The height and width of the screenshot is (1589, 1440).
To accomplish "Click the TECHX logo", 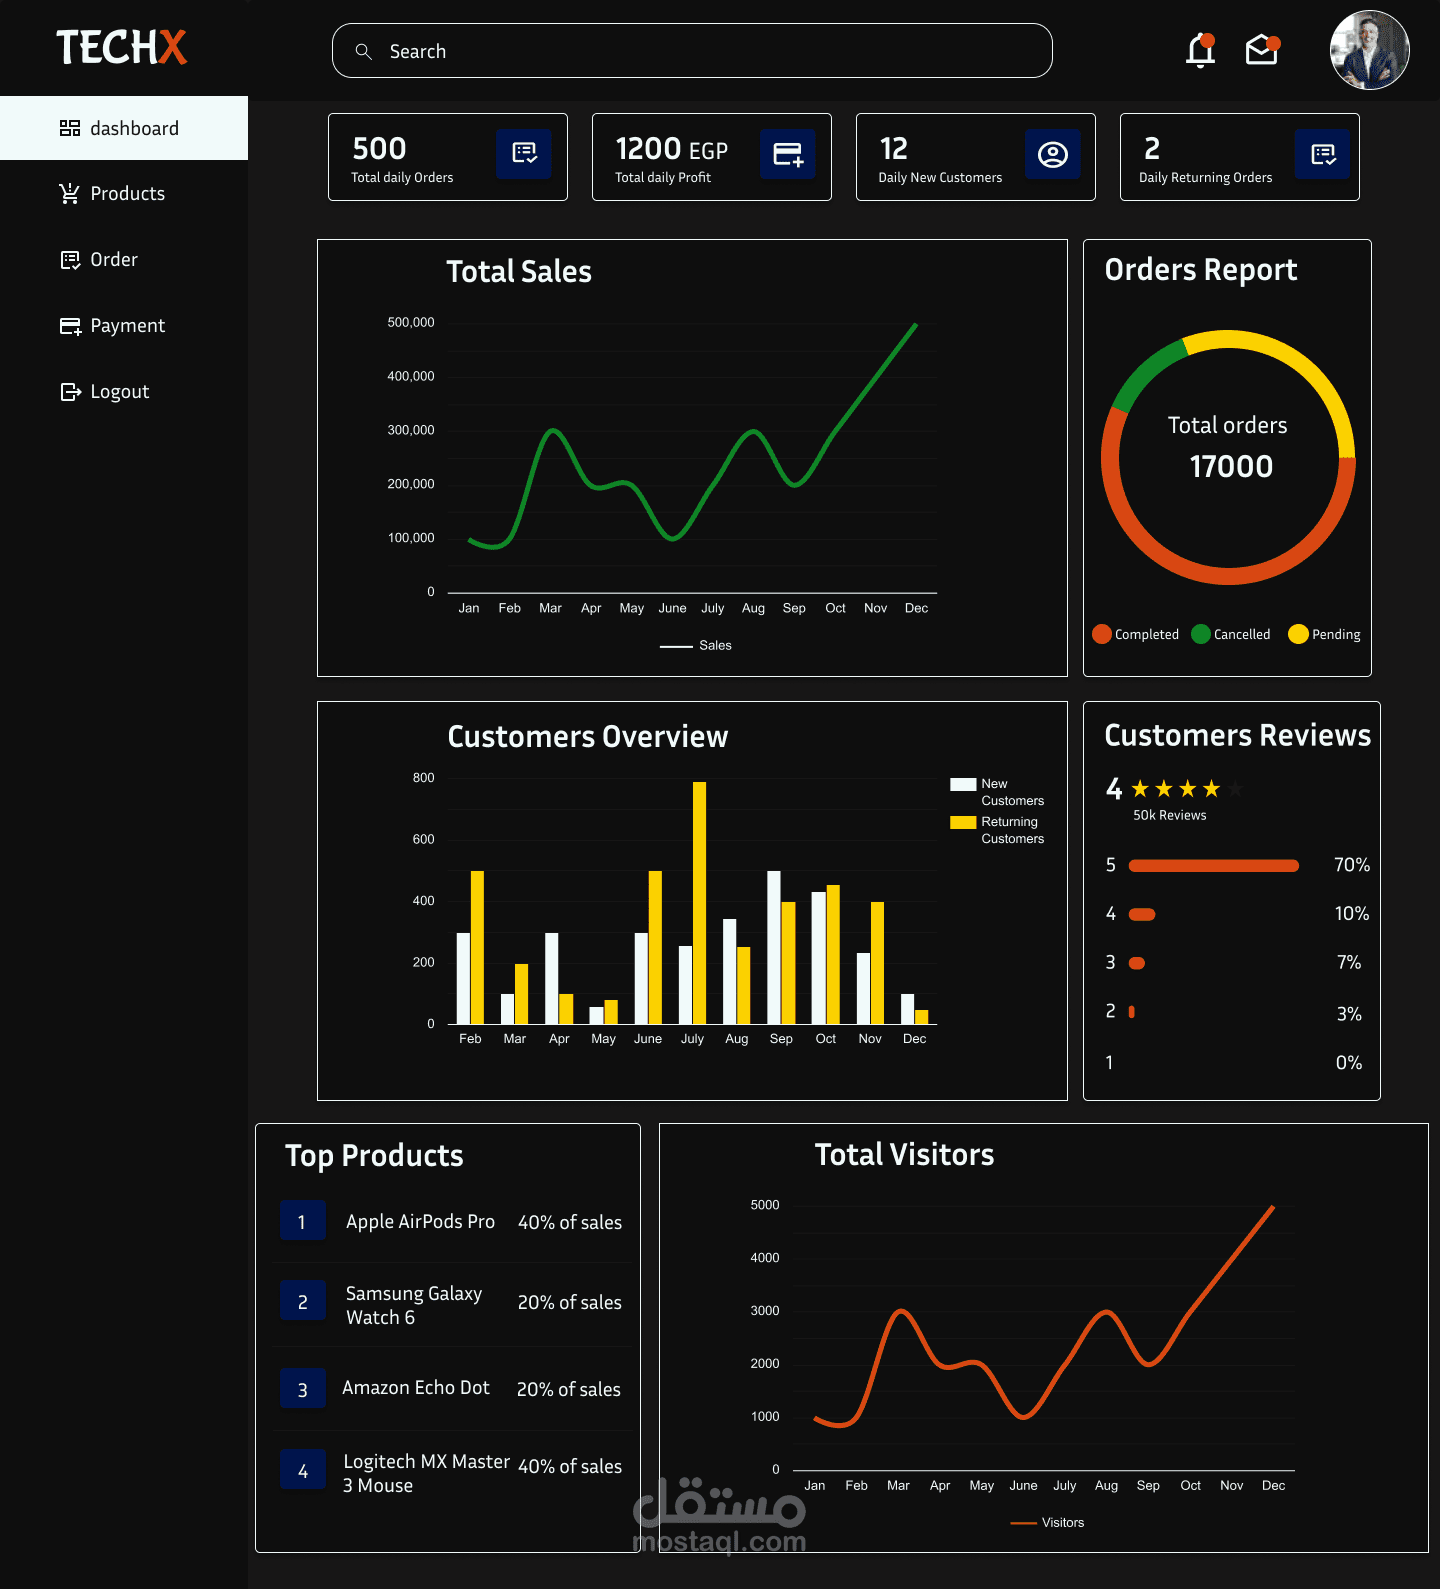I will pos(121,47).
